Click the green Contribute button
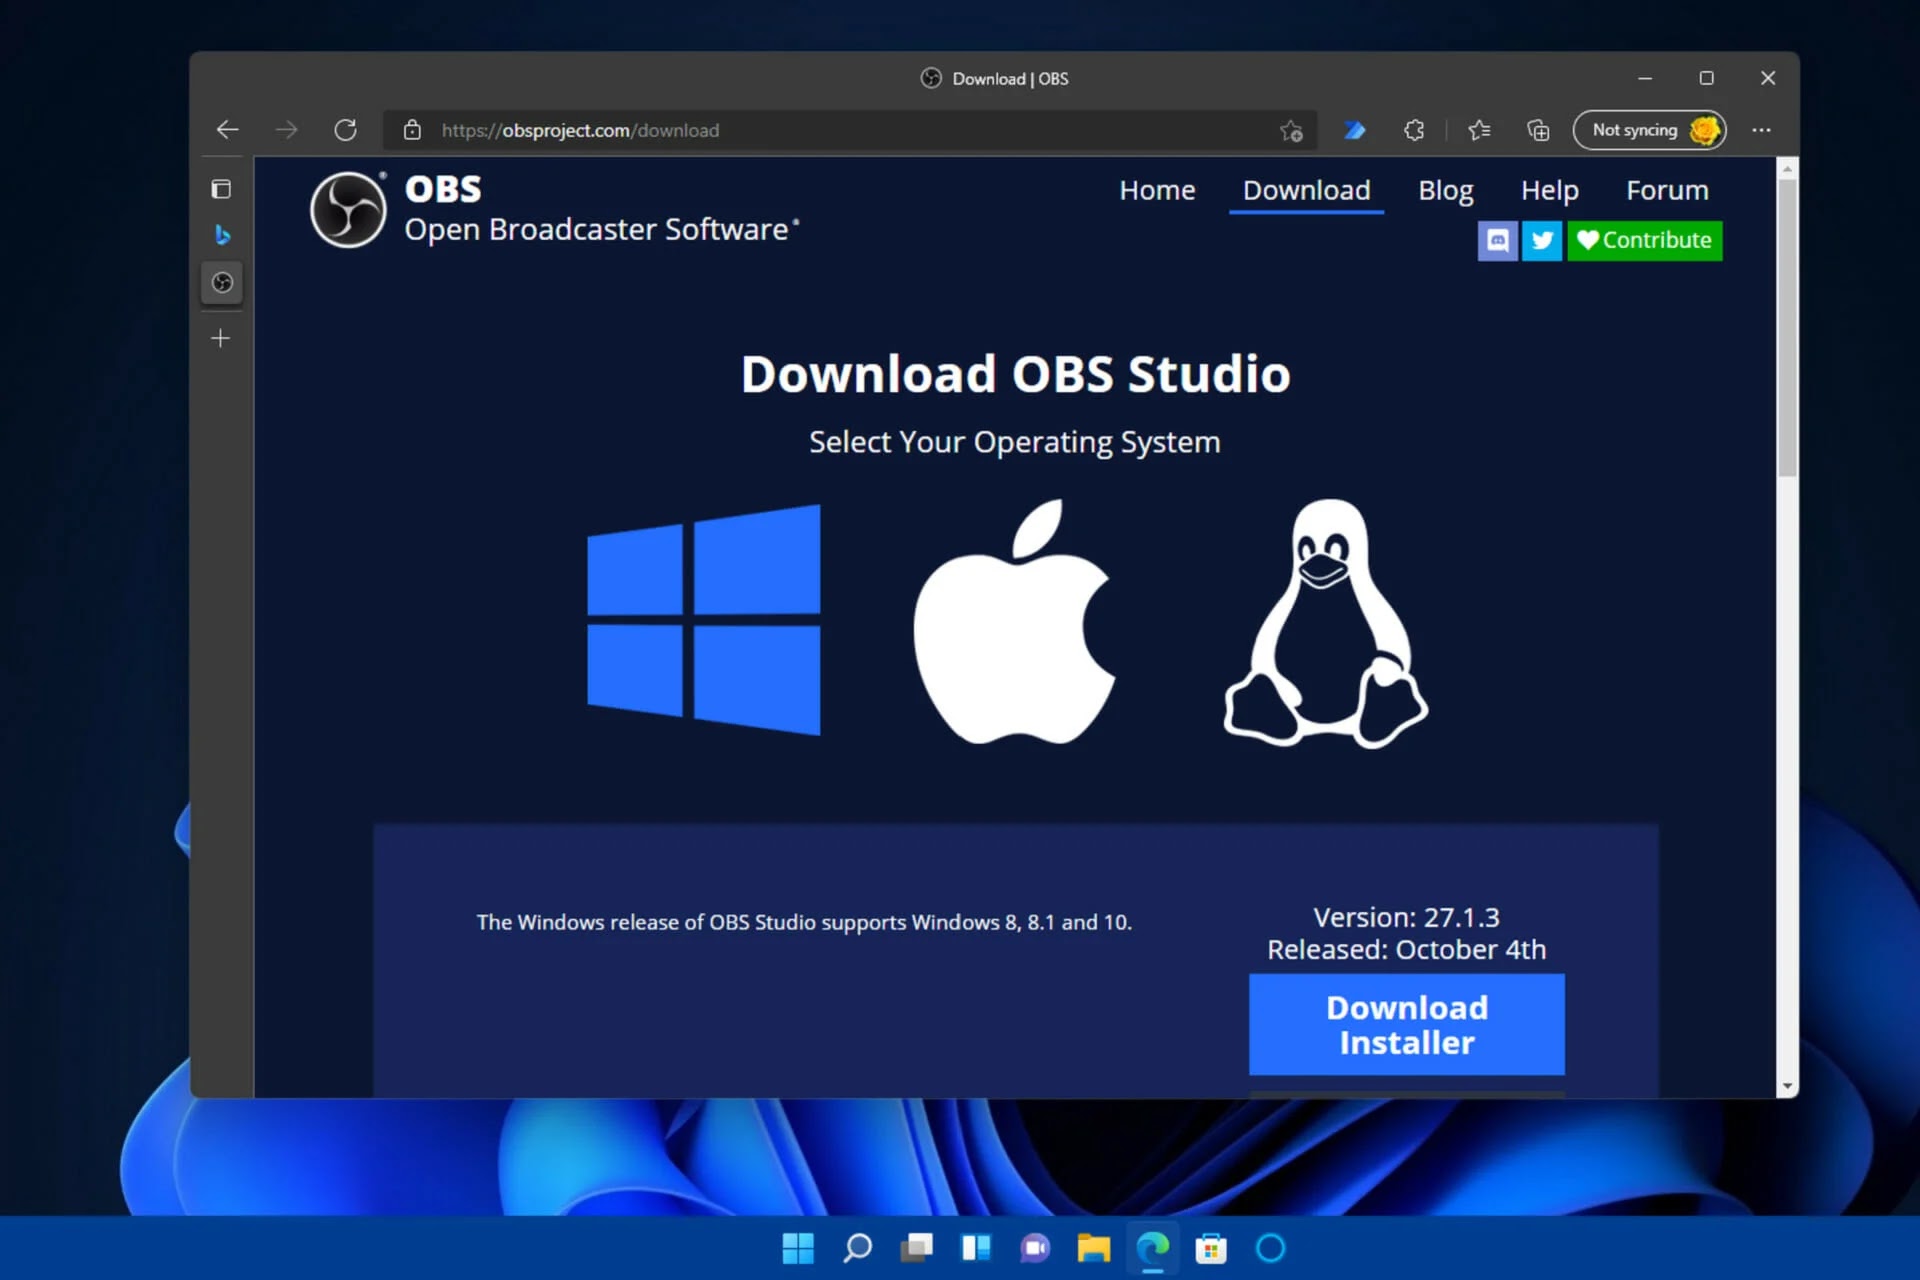 click(1645, 241)
